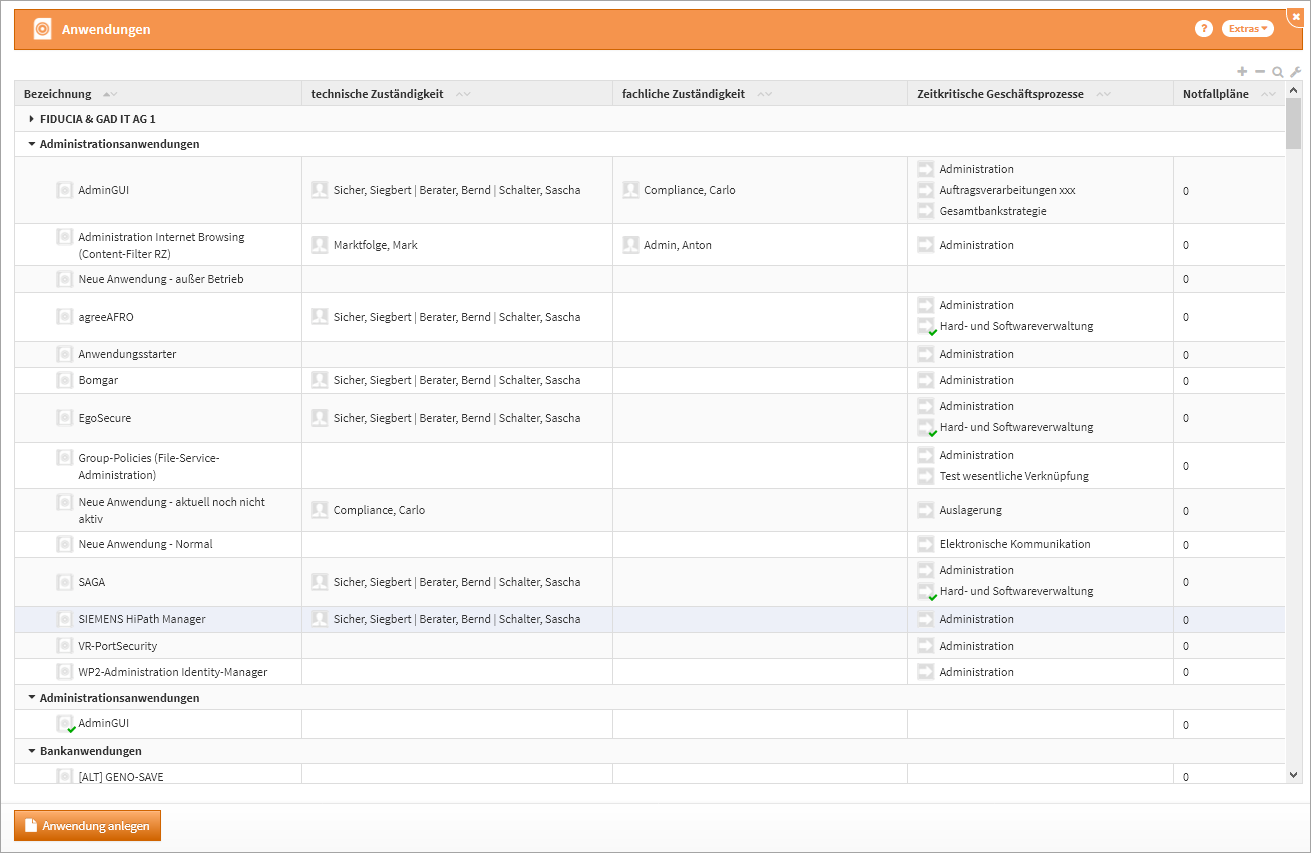This screenshot has width=1311, height=853.
Task: Click the person icon next to Compliance, Carlo for AdminGUI
Action: 630,190
